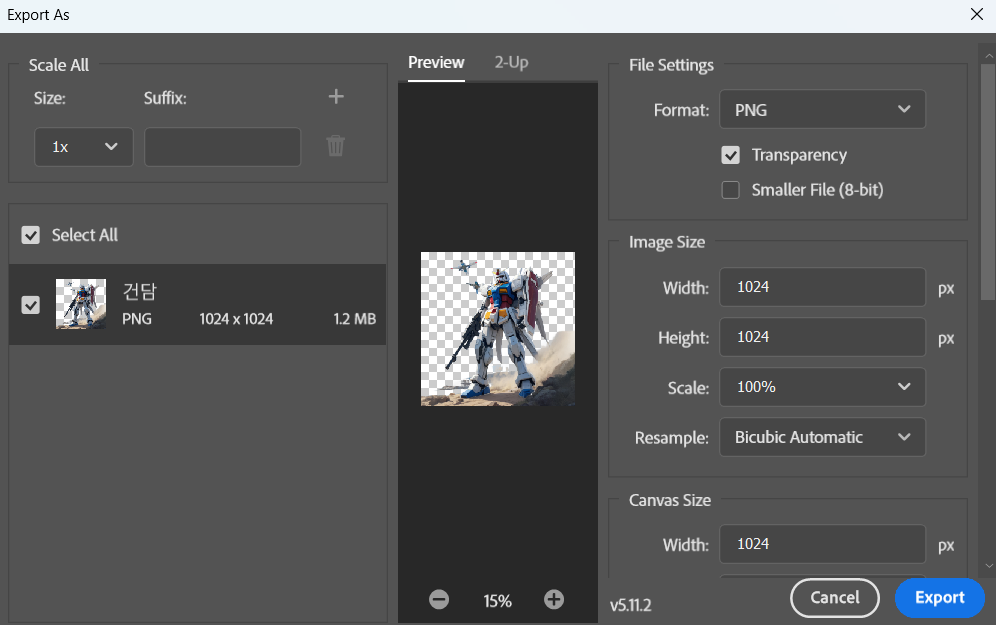Click the Suffix input field
The width and height of the screenshot is (996, 625).
tap(222, 147)
